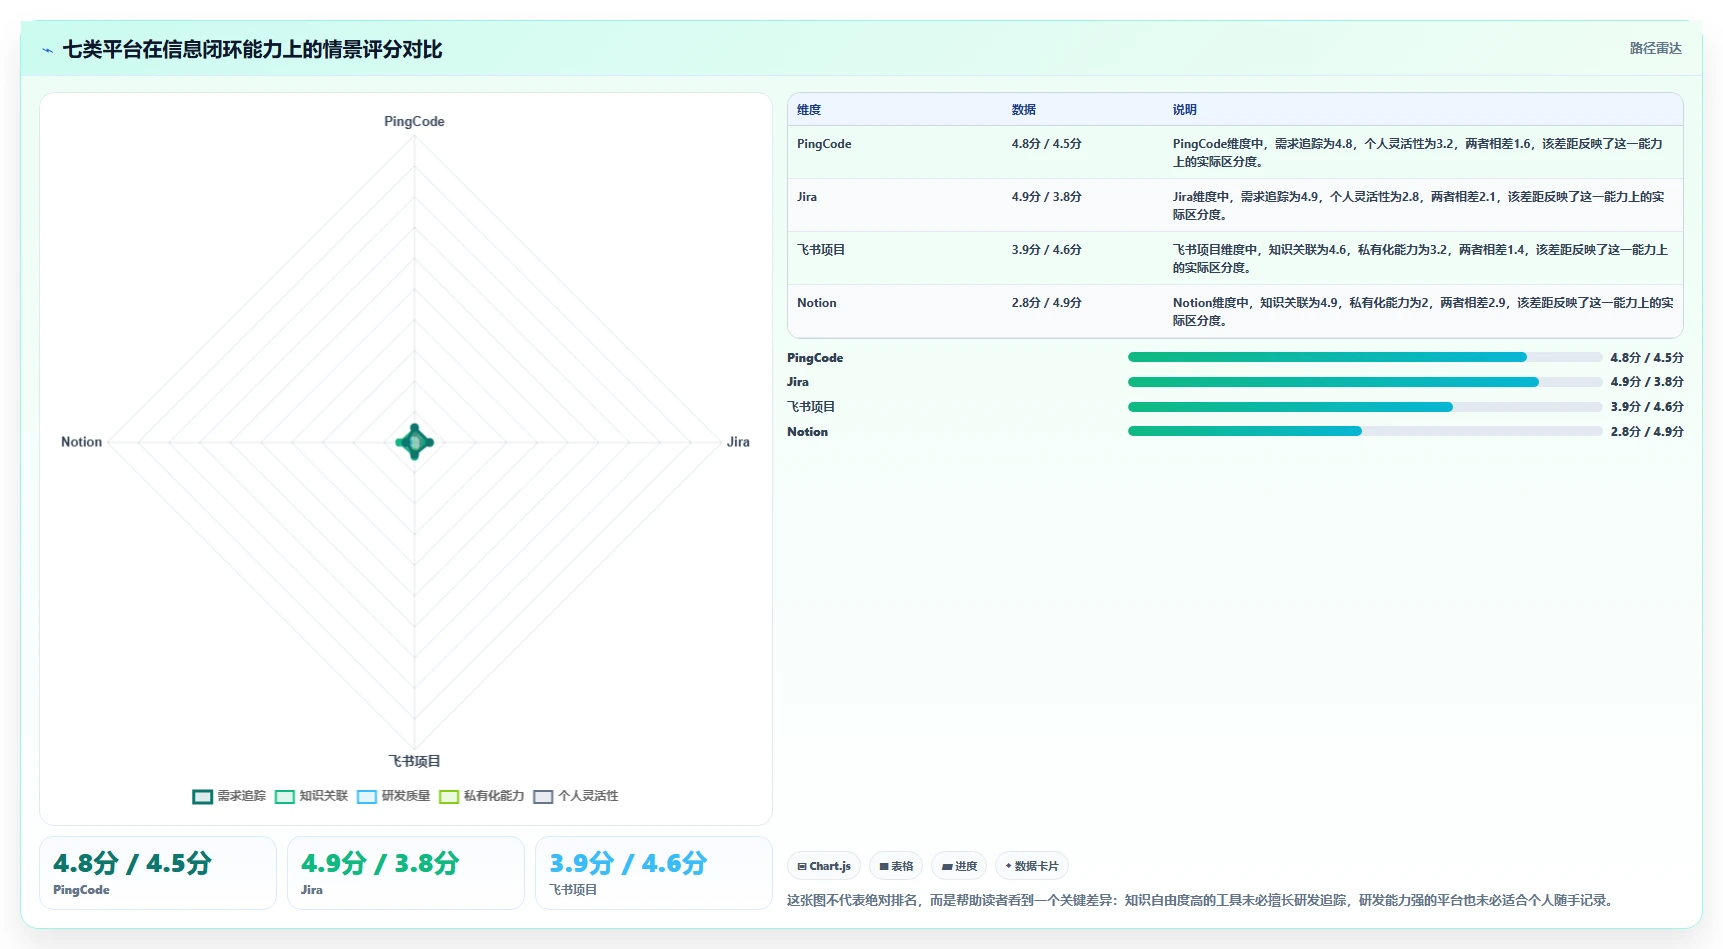
Task: Click the chart title 七类平台在信息闭环能力上的情景评分对比
Action: tap(252, 50)
